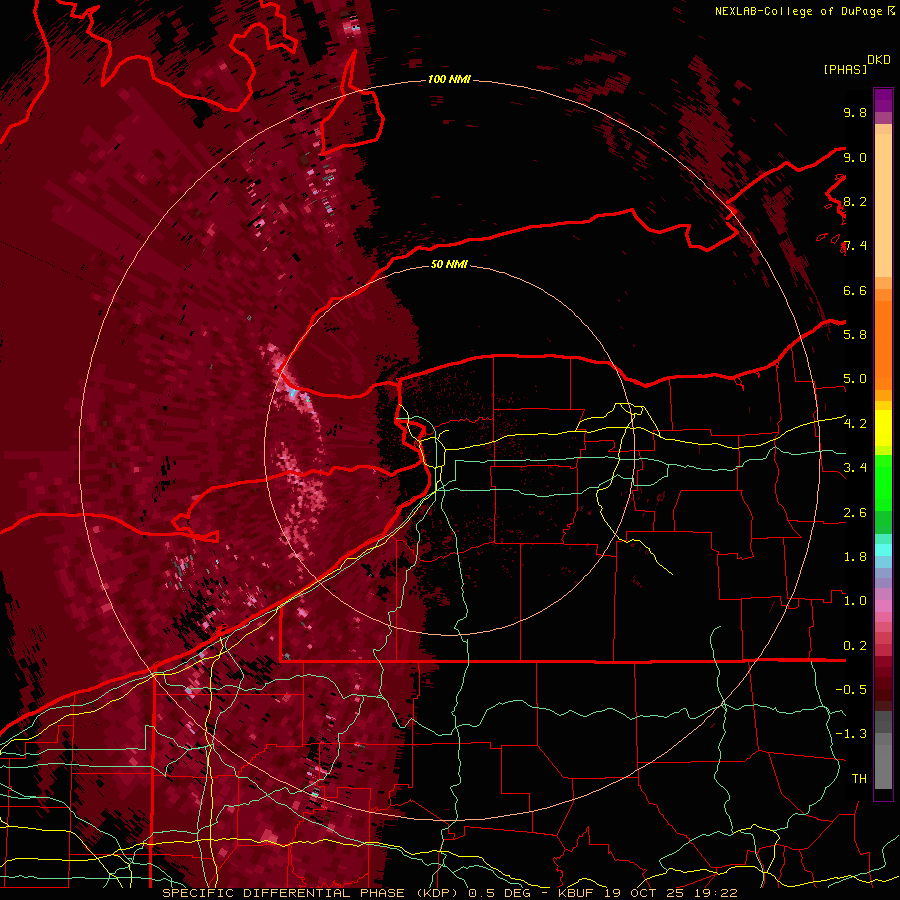This screenshot has height=900, width=900.
Task: Click the 1.0 legend value
Action: (x=855, y=601)
